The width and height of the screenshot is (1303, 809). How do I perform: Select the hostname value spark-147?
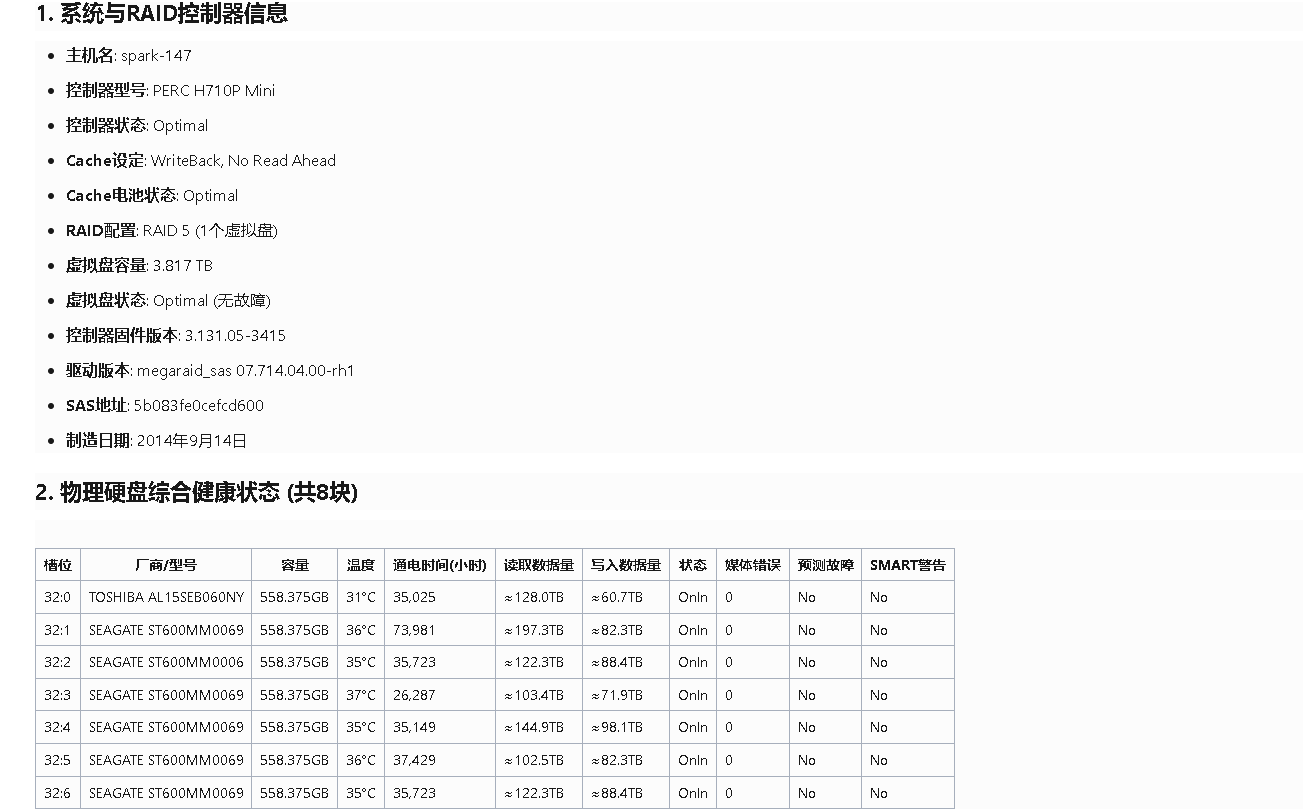(156, 56)
